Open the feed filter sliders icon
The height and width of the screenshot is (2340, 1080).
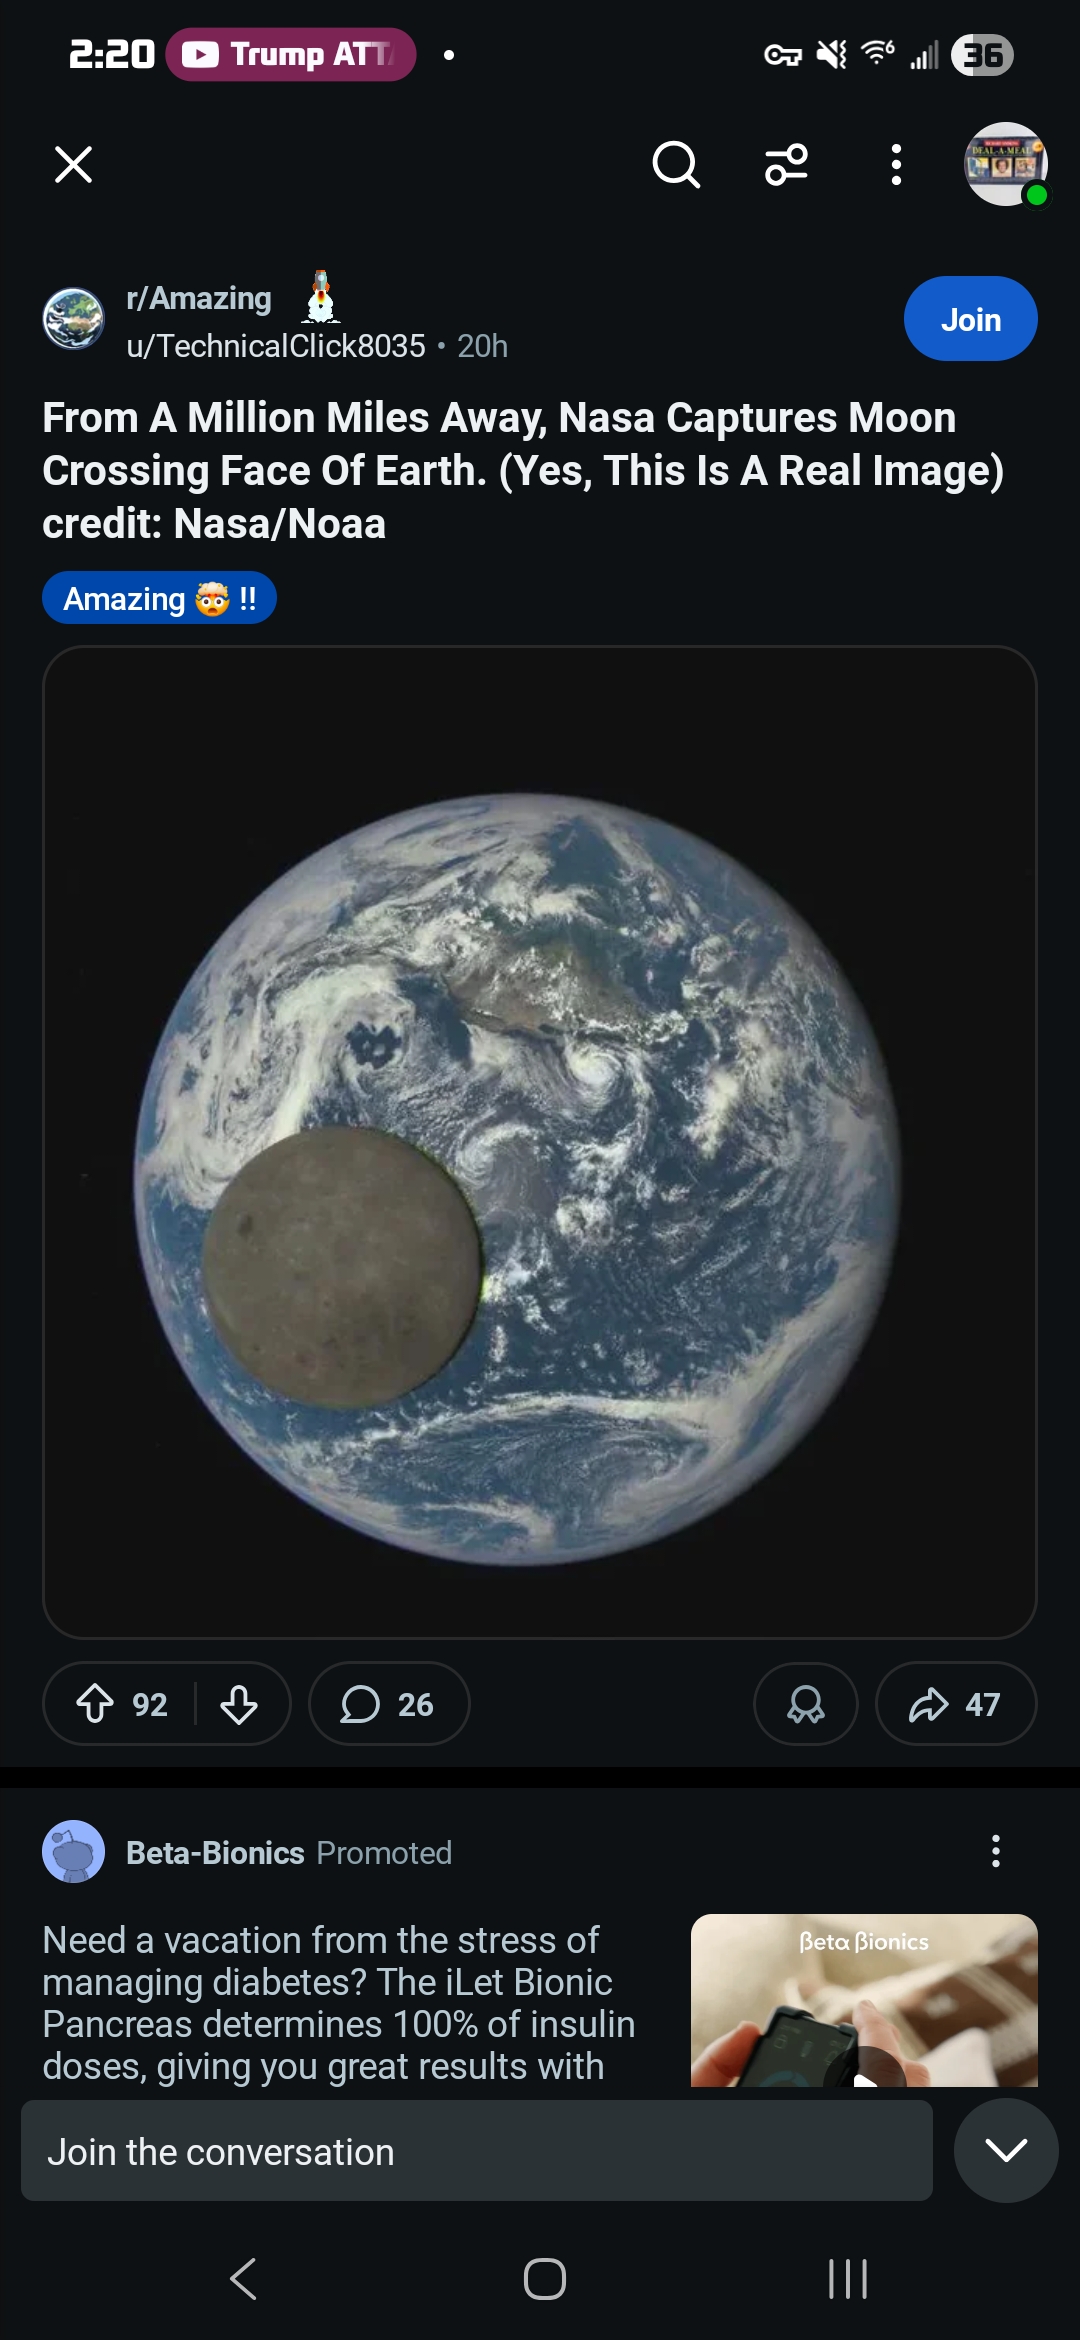[x=787, y=165]
